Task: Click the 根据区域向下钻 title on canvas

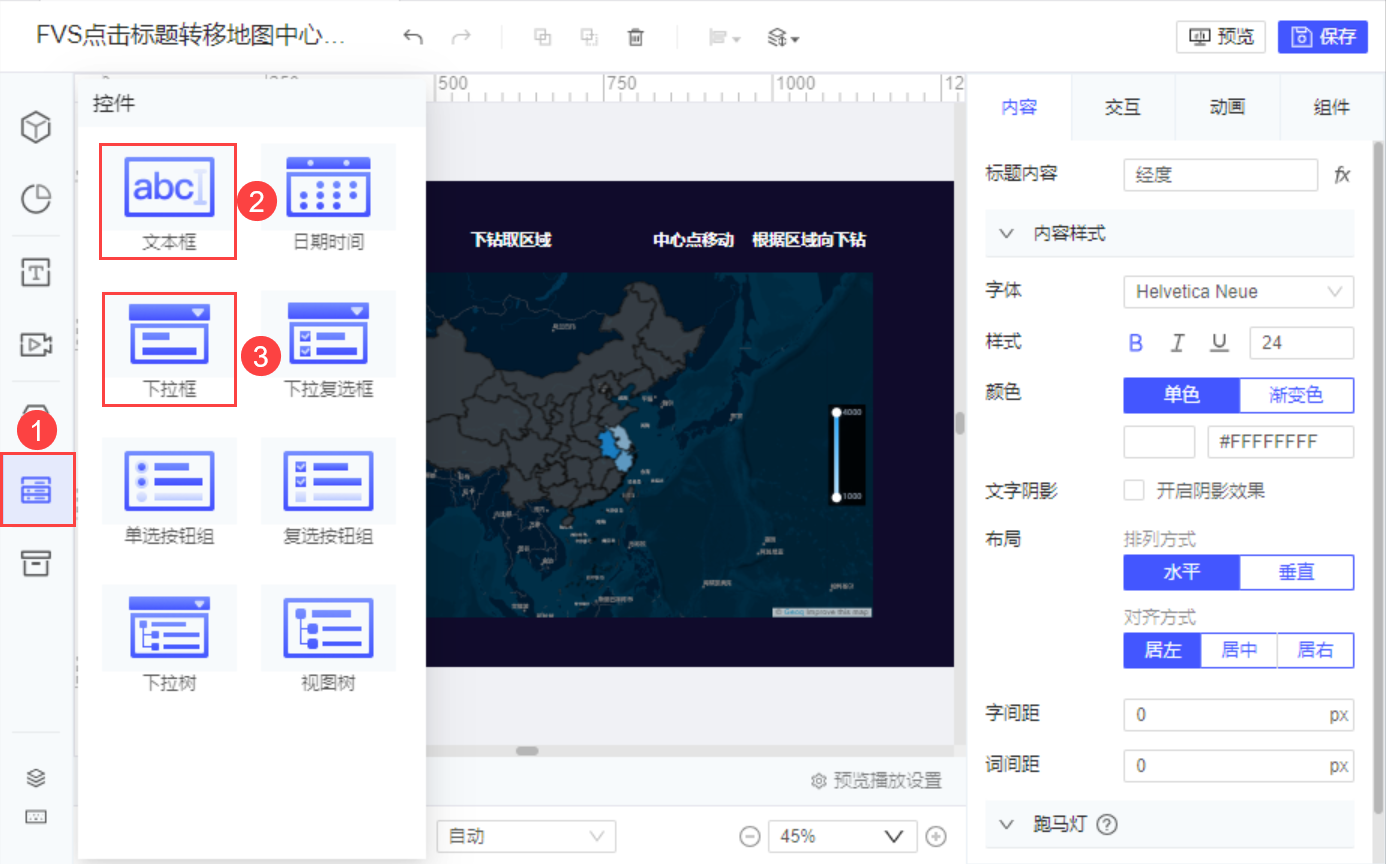Action: coord(809,240)
